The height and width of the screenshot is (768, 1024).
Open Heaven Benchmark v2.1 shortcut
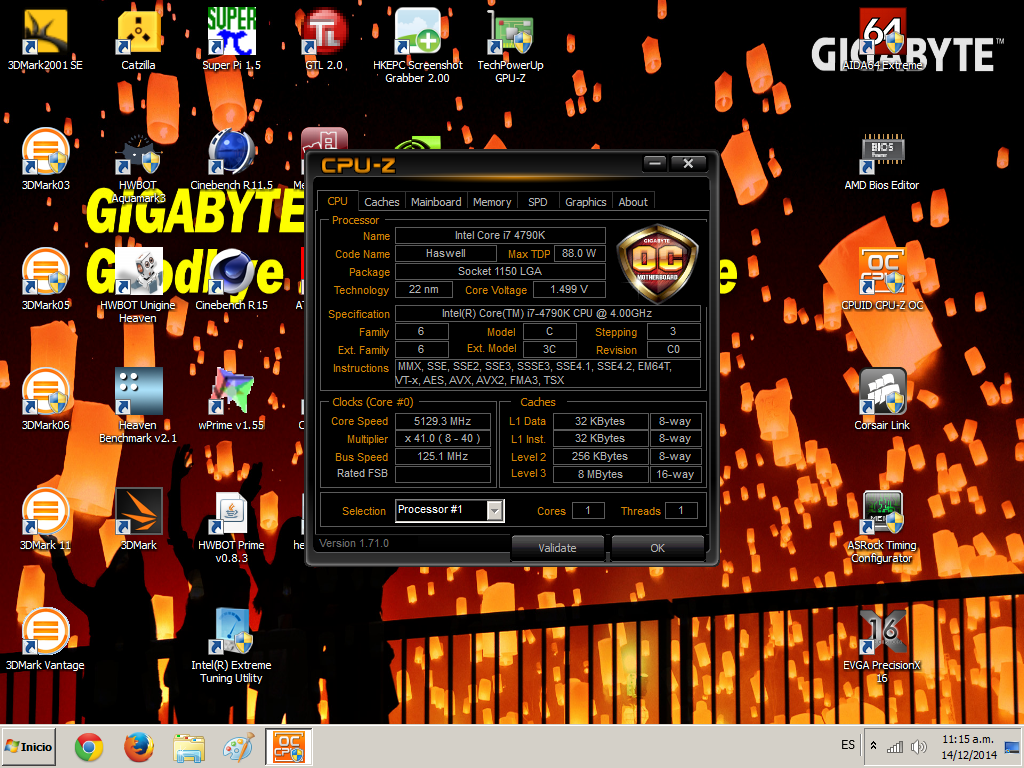138,406
